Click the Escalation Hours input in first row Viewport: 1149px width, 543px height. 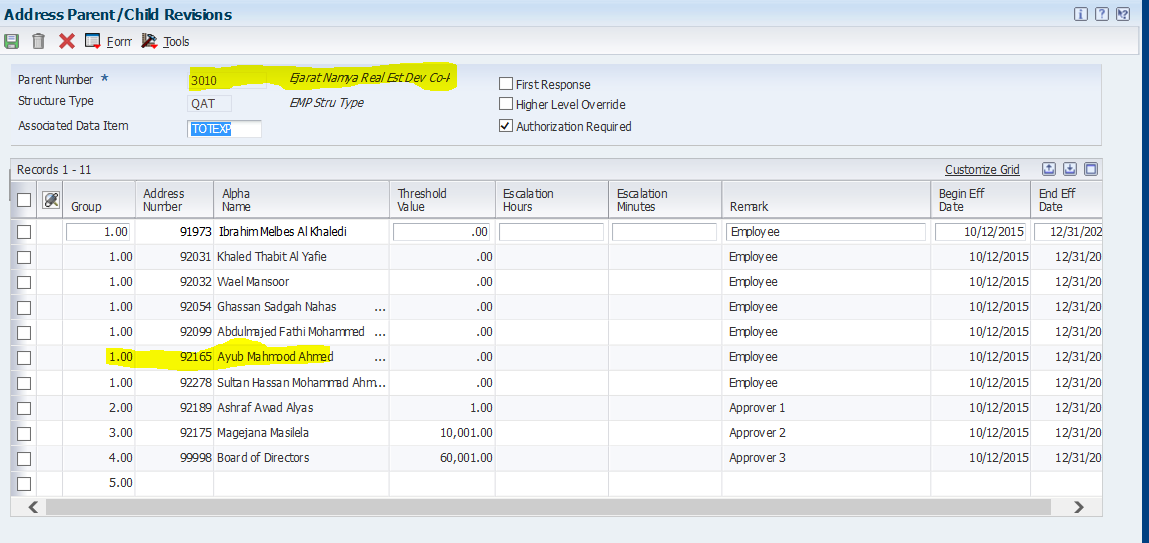[x=551, y=232]
